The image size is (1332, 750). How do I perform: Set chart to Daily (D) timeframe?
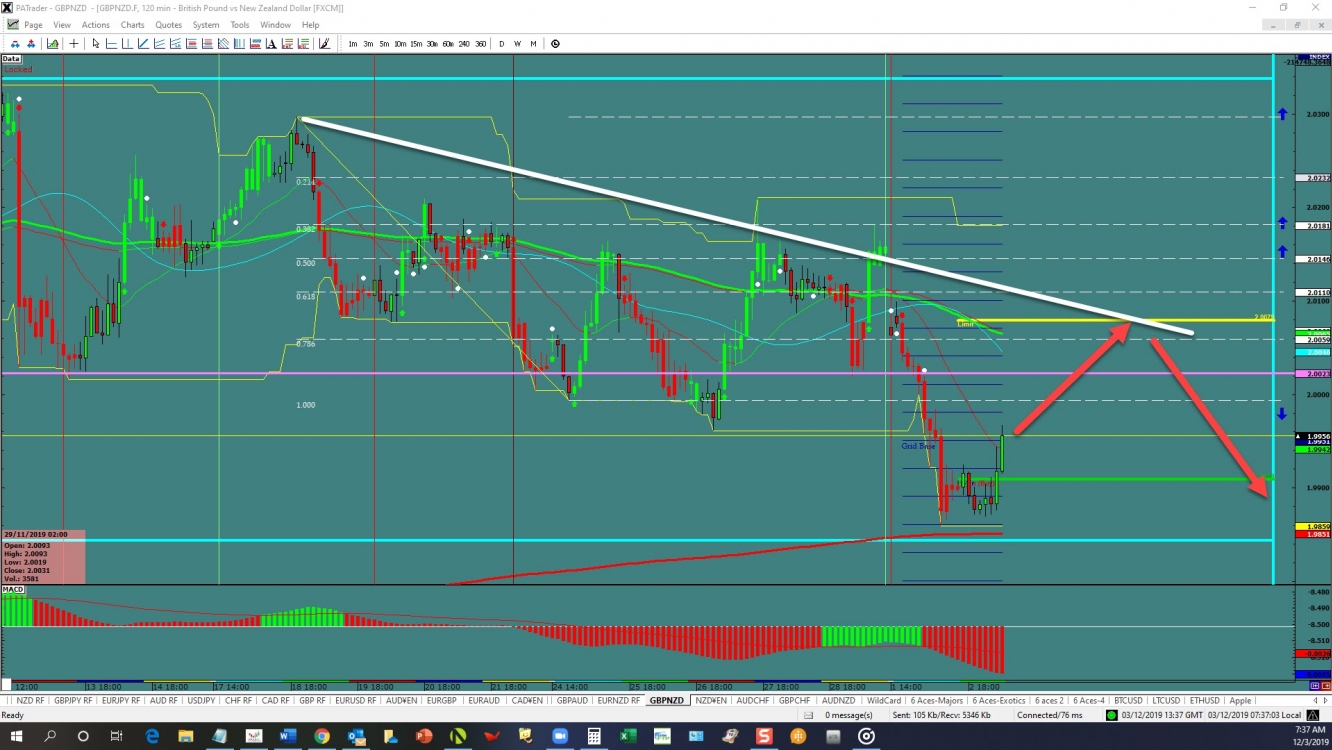tap(502, 44)
